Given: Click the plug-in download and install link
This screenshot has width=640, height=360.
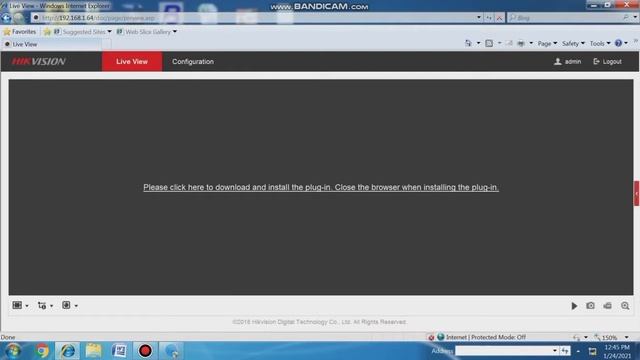Looking at the screenshot, I should click(x=321, y=187).
